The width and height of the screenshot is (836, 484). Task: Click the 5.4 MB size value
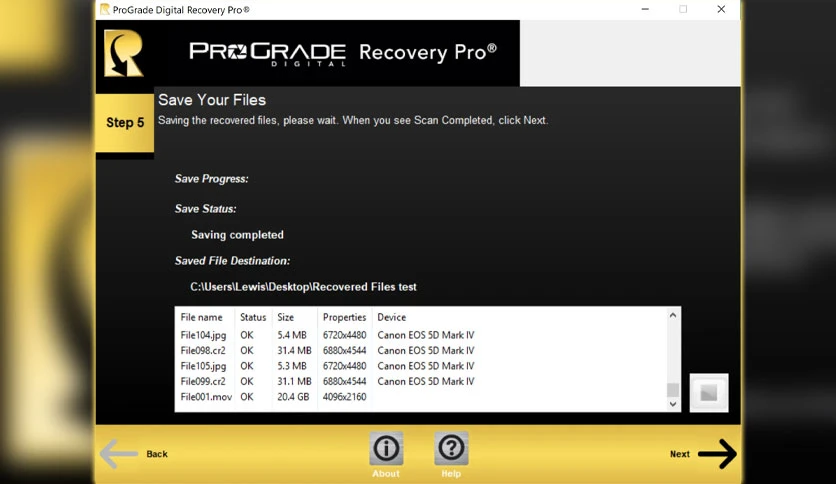pyautogui.click(x=292, y=335)
